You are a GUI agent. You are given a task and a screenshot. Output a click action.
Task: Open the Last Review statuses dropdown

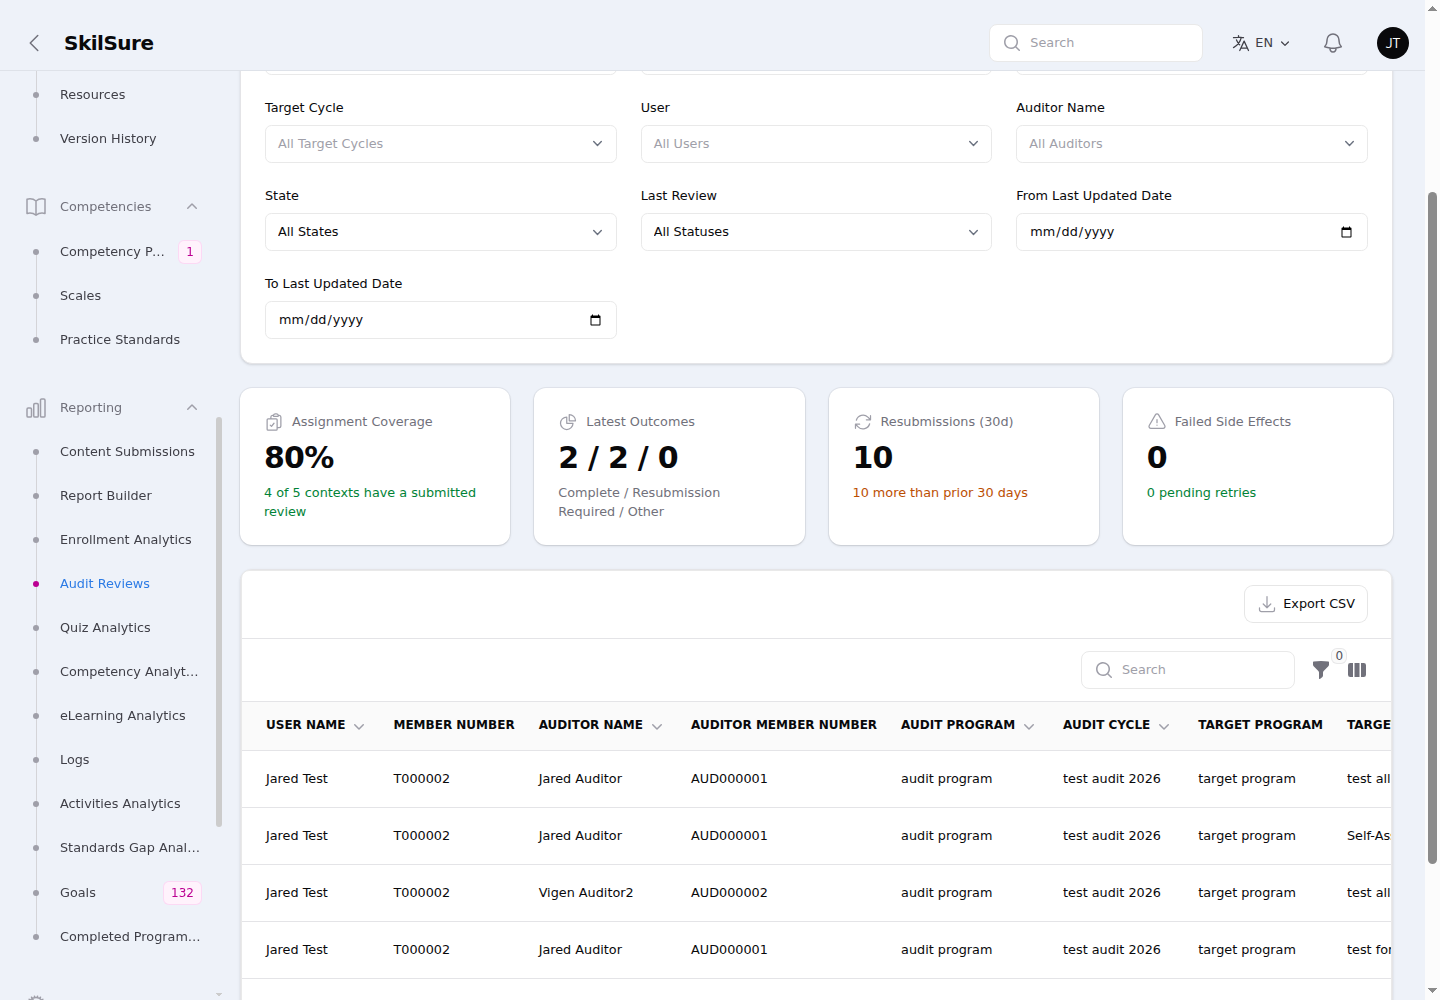(816, 232)
